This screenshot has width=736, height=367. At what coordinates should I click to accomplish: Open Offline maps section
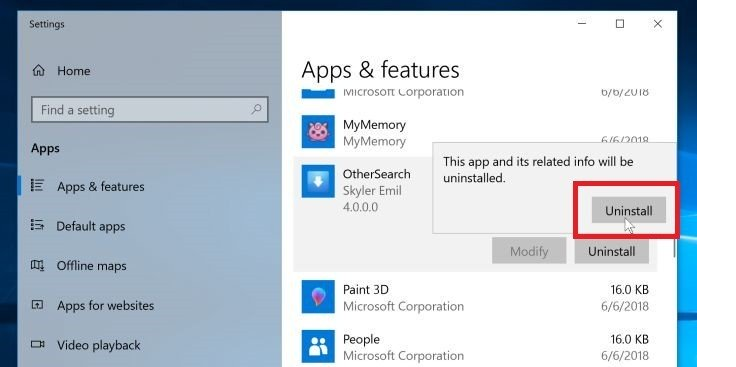(92, 266)
